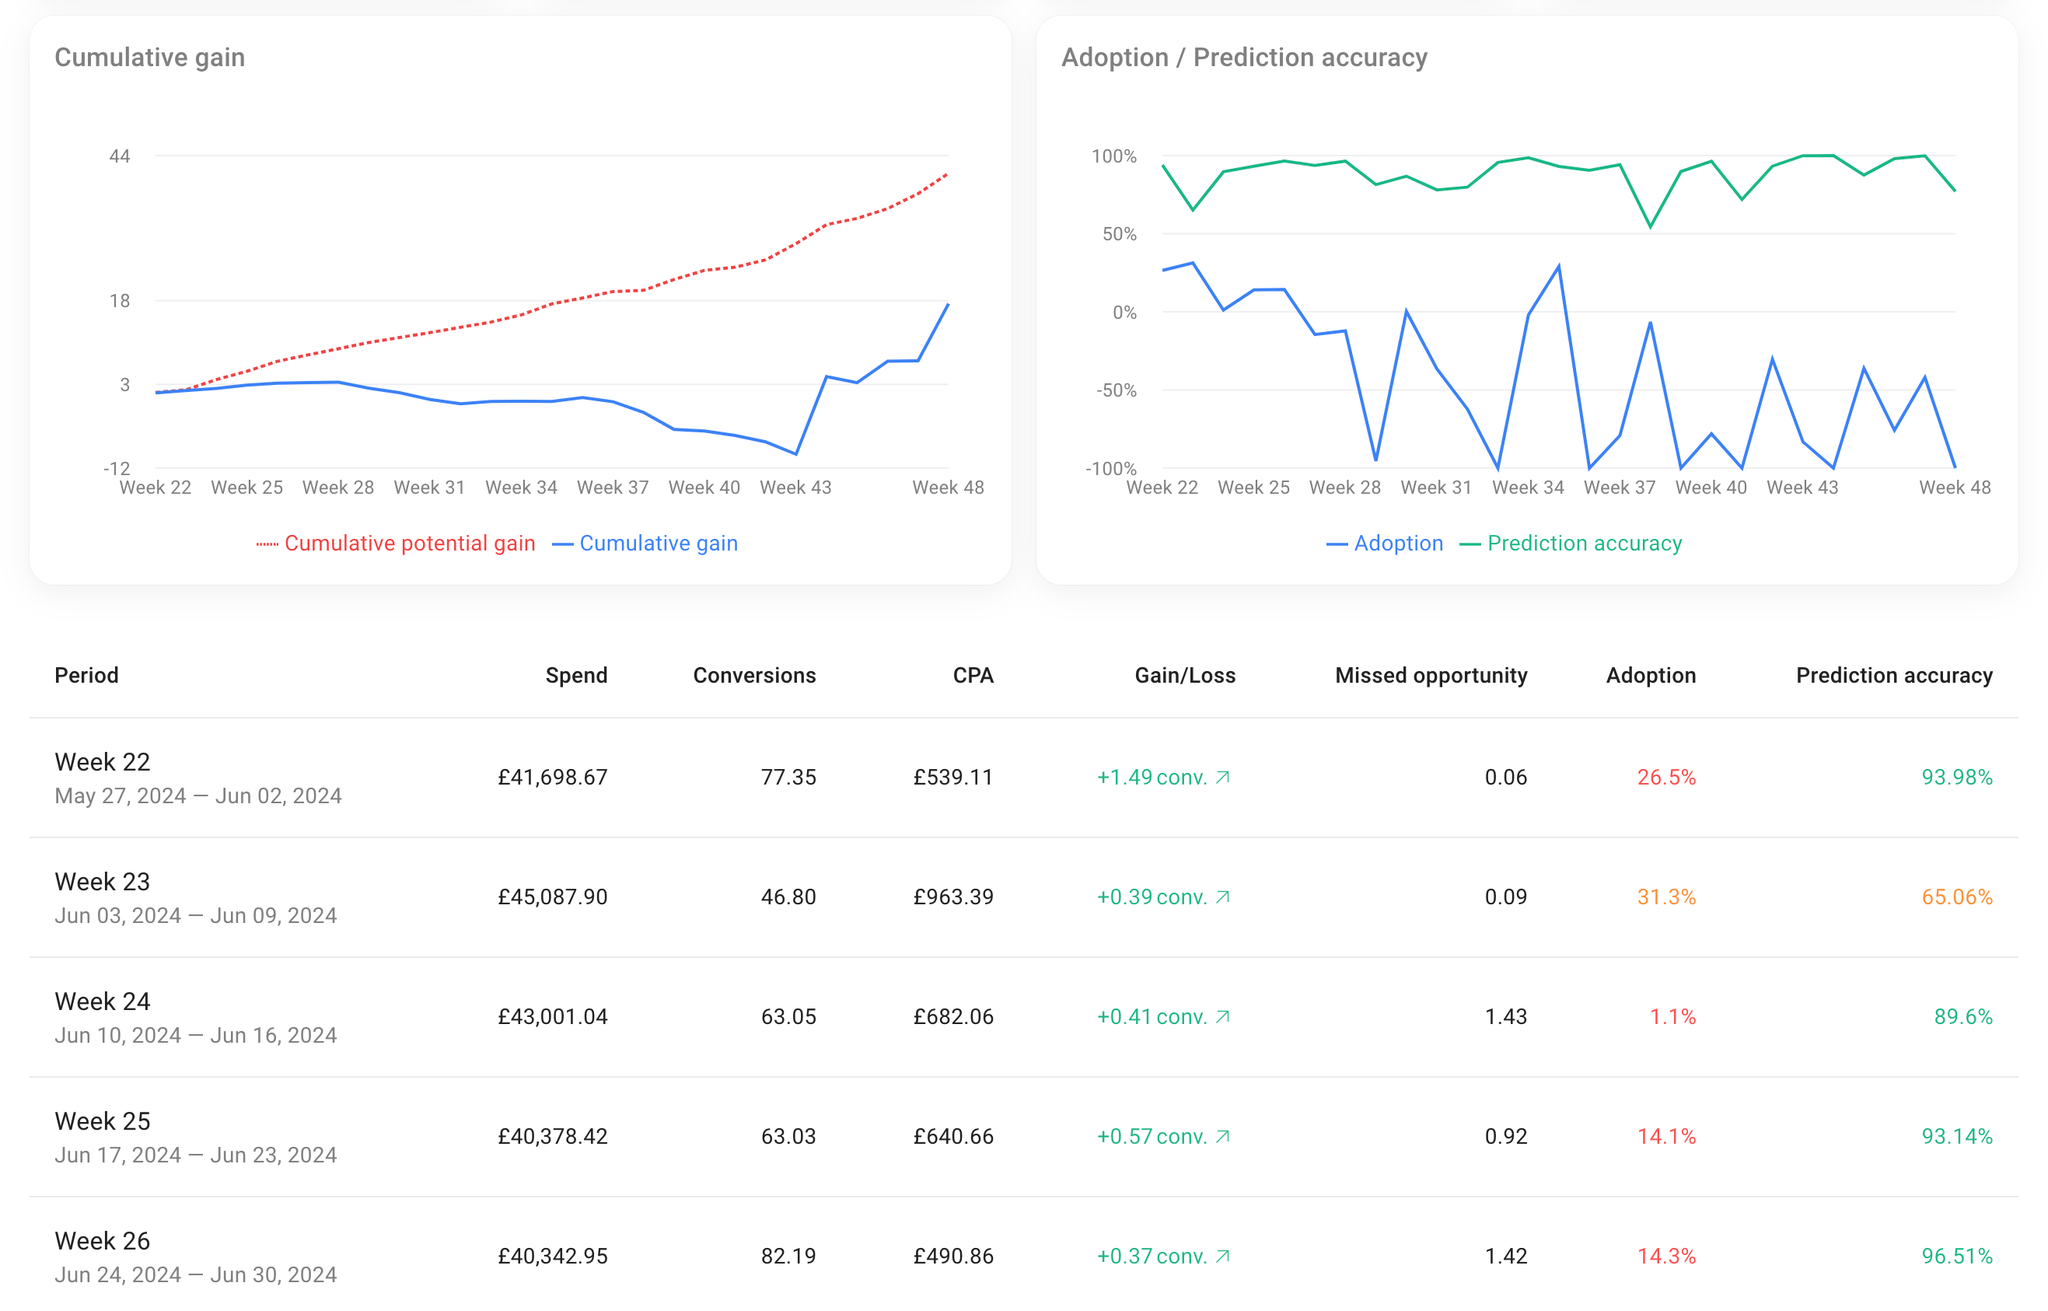Open the +0.57 conv. gain link
Screen dimensions: 2048x1311
[x=1164, y=1137]
